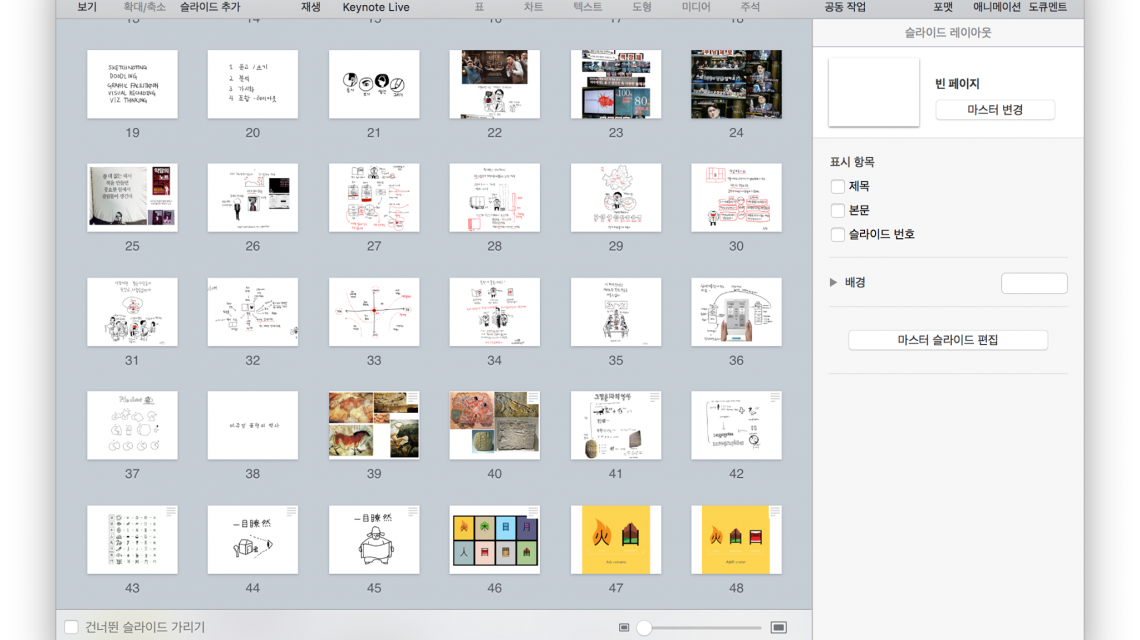Expand the 배경 (background) section
Image resolution: width=1140 pixels, height=640 pixels.
[834, 283]
